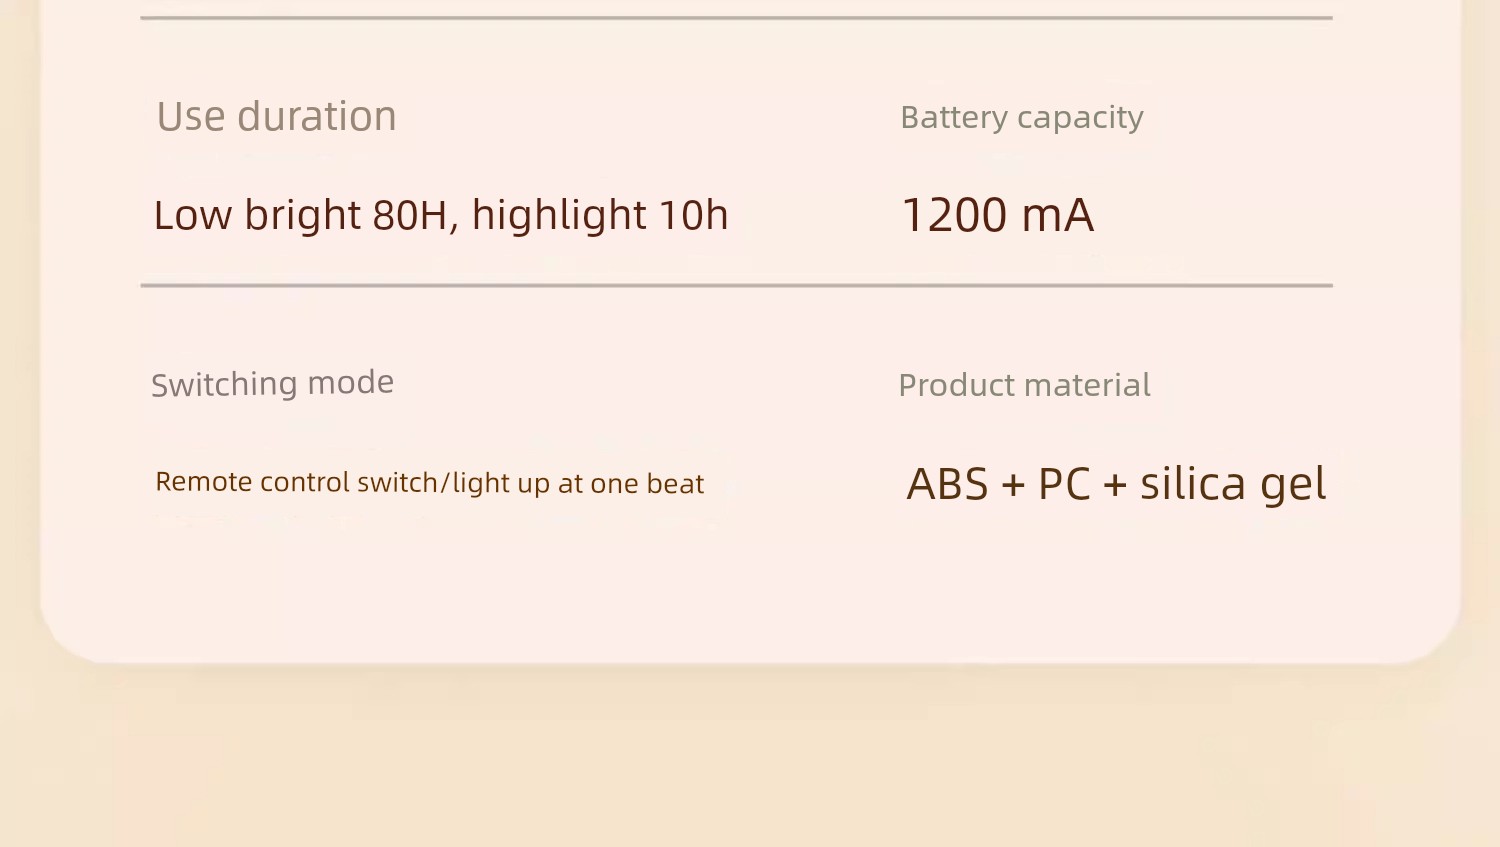Select the "Battery capacity" heading

1021,118
